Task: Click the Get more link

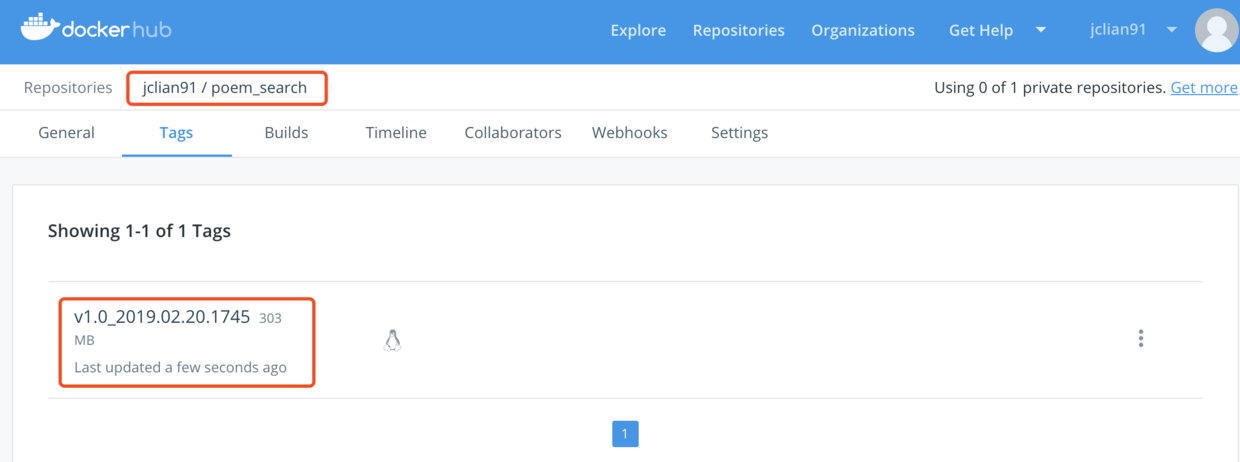Action: click(1204, 87)
